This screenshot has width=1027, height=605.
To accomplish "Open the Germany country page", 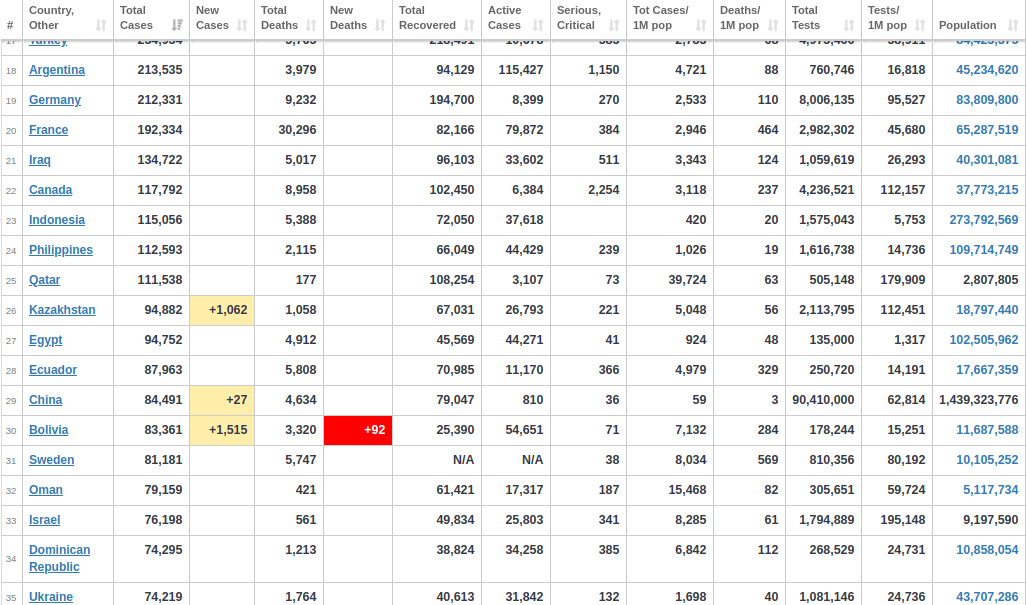I will click(x=55, y=100).
